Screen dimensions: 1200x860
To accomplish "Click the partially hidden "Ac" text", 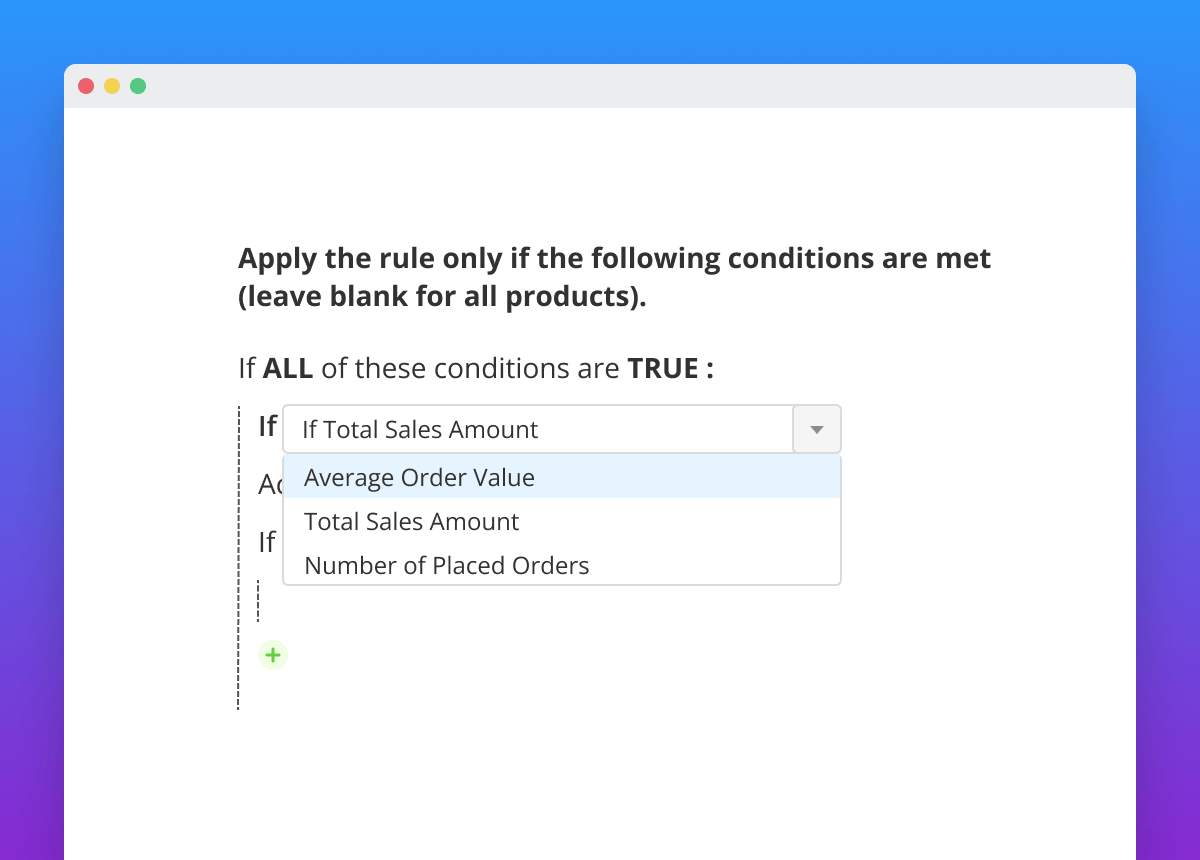I will point(270,485).
